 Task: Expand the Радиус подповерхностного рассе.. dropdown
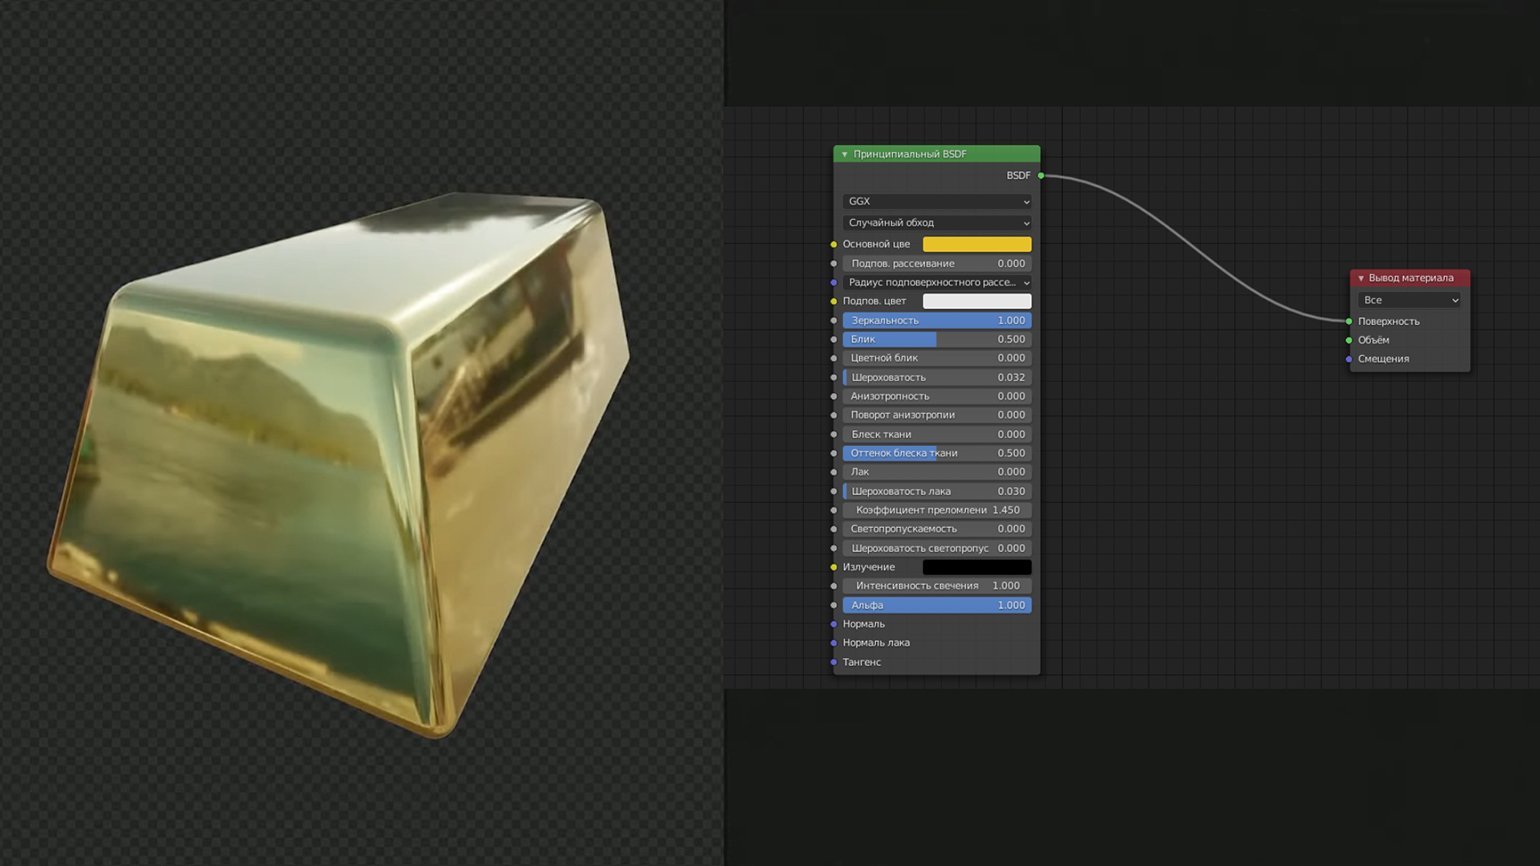[937, 282]
